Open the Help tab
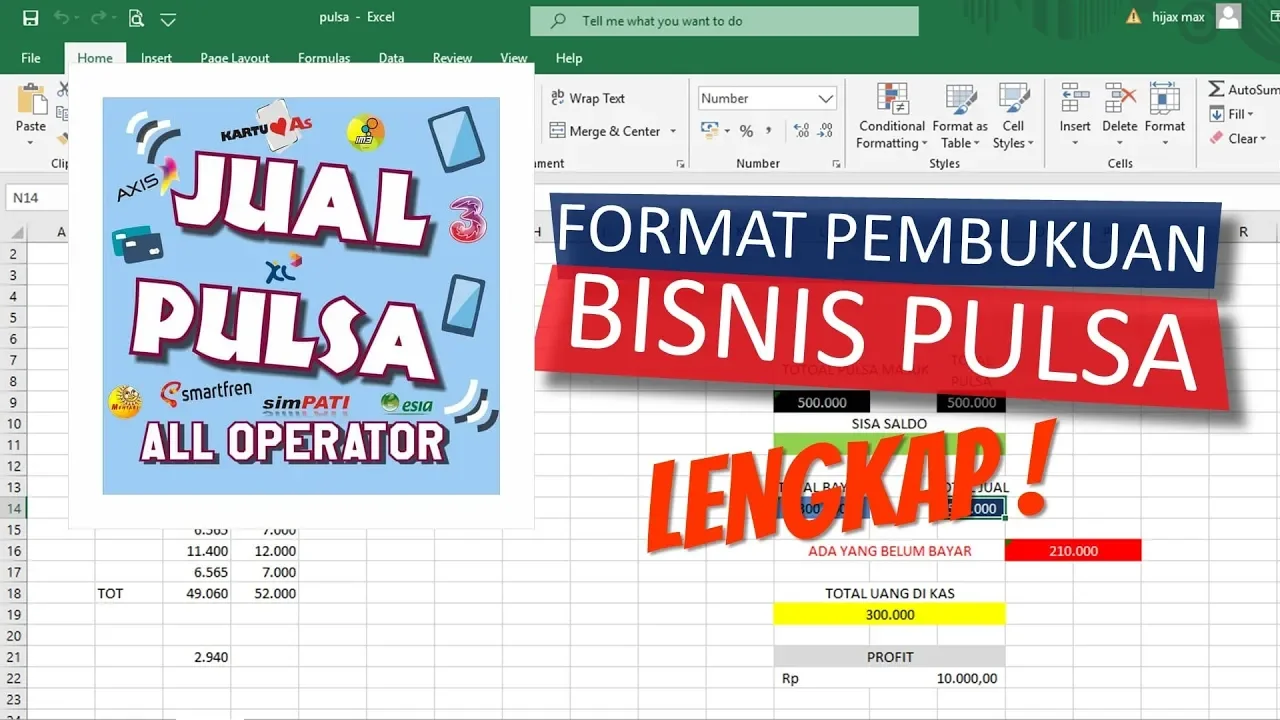The image size is (1280, 720). (569, 58)
